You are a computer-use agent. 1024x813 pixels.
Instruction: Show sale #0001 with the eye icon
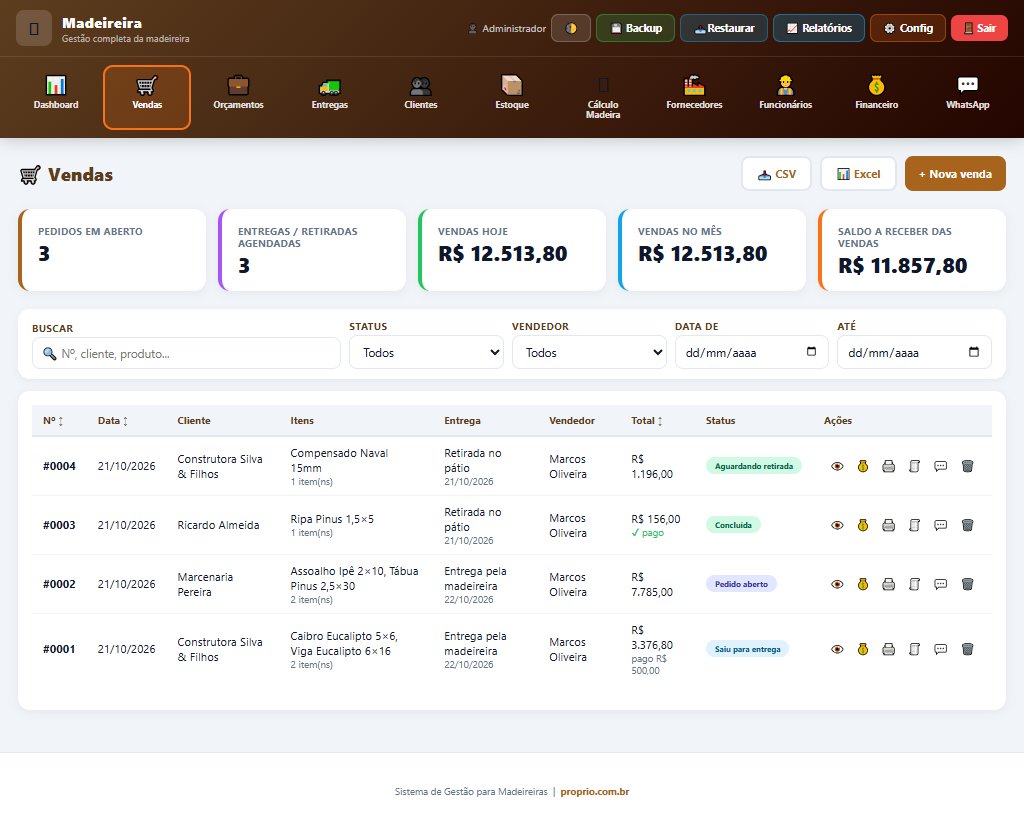pos(837,649)
